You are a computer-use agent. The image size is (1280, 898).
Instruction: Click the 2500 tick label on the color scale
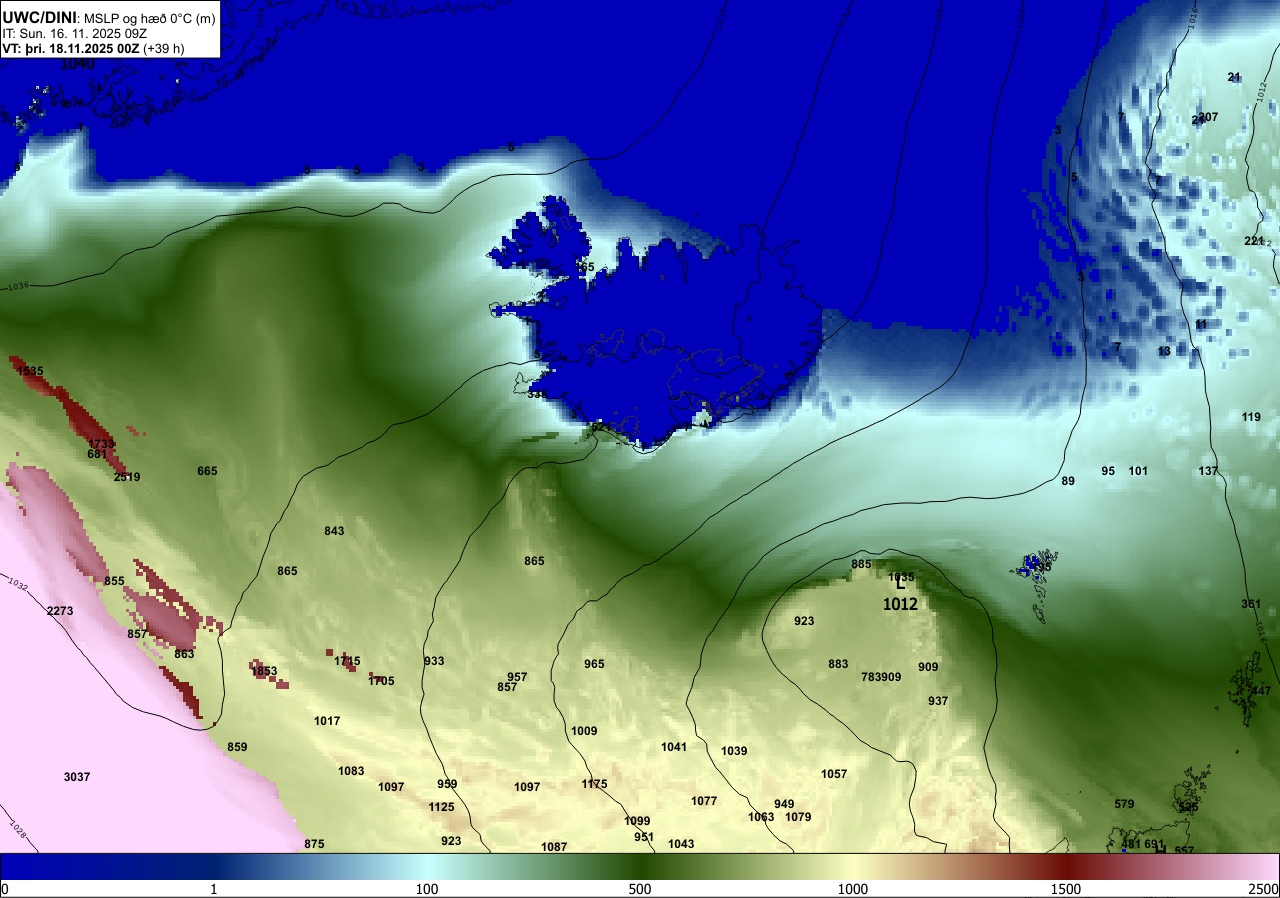(x=1265, y=889)
